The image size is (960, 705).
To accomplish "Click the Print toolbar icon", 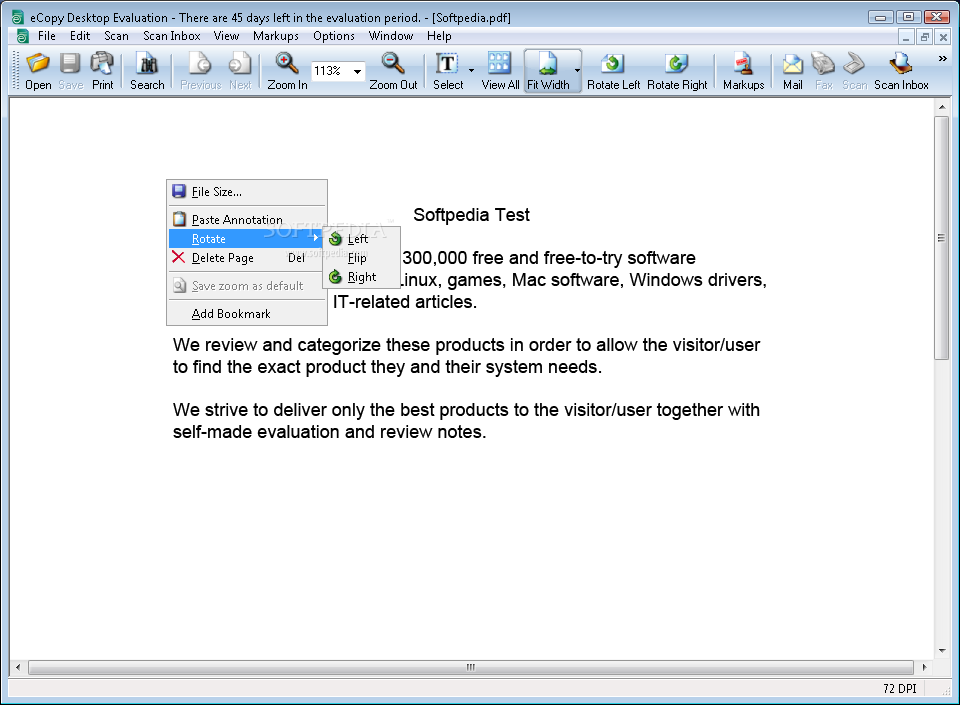I will 102,71.
